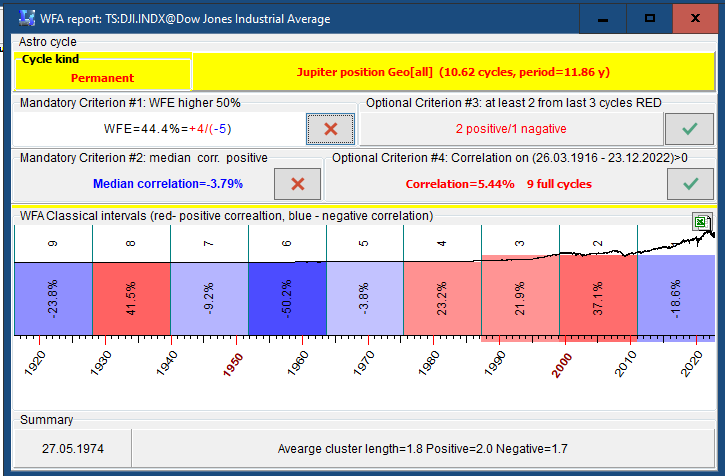Viewport: 725px width, 476px height.
Task: Select interval 8 red block with 41.5%
Action: coord(131,299)
